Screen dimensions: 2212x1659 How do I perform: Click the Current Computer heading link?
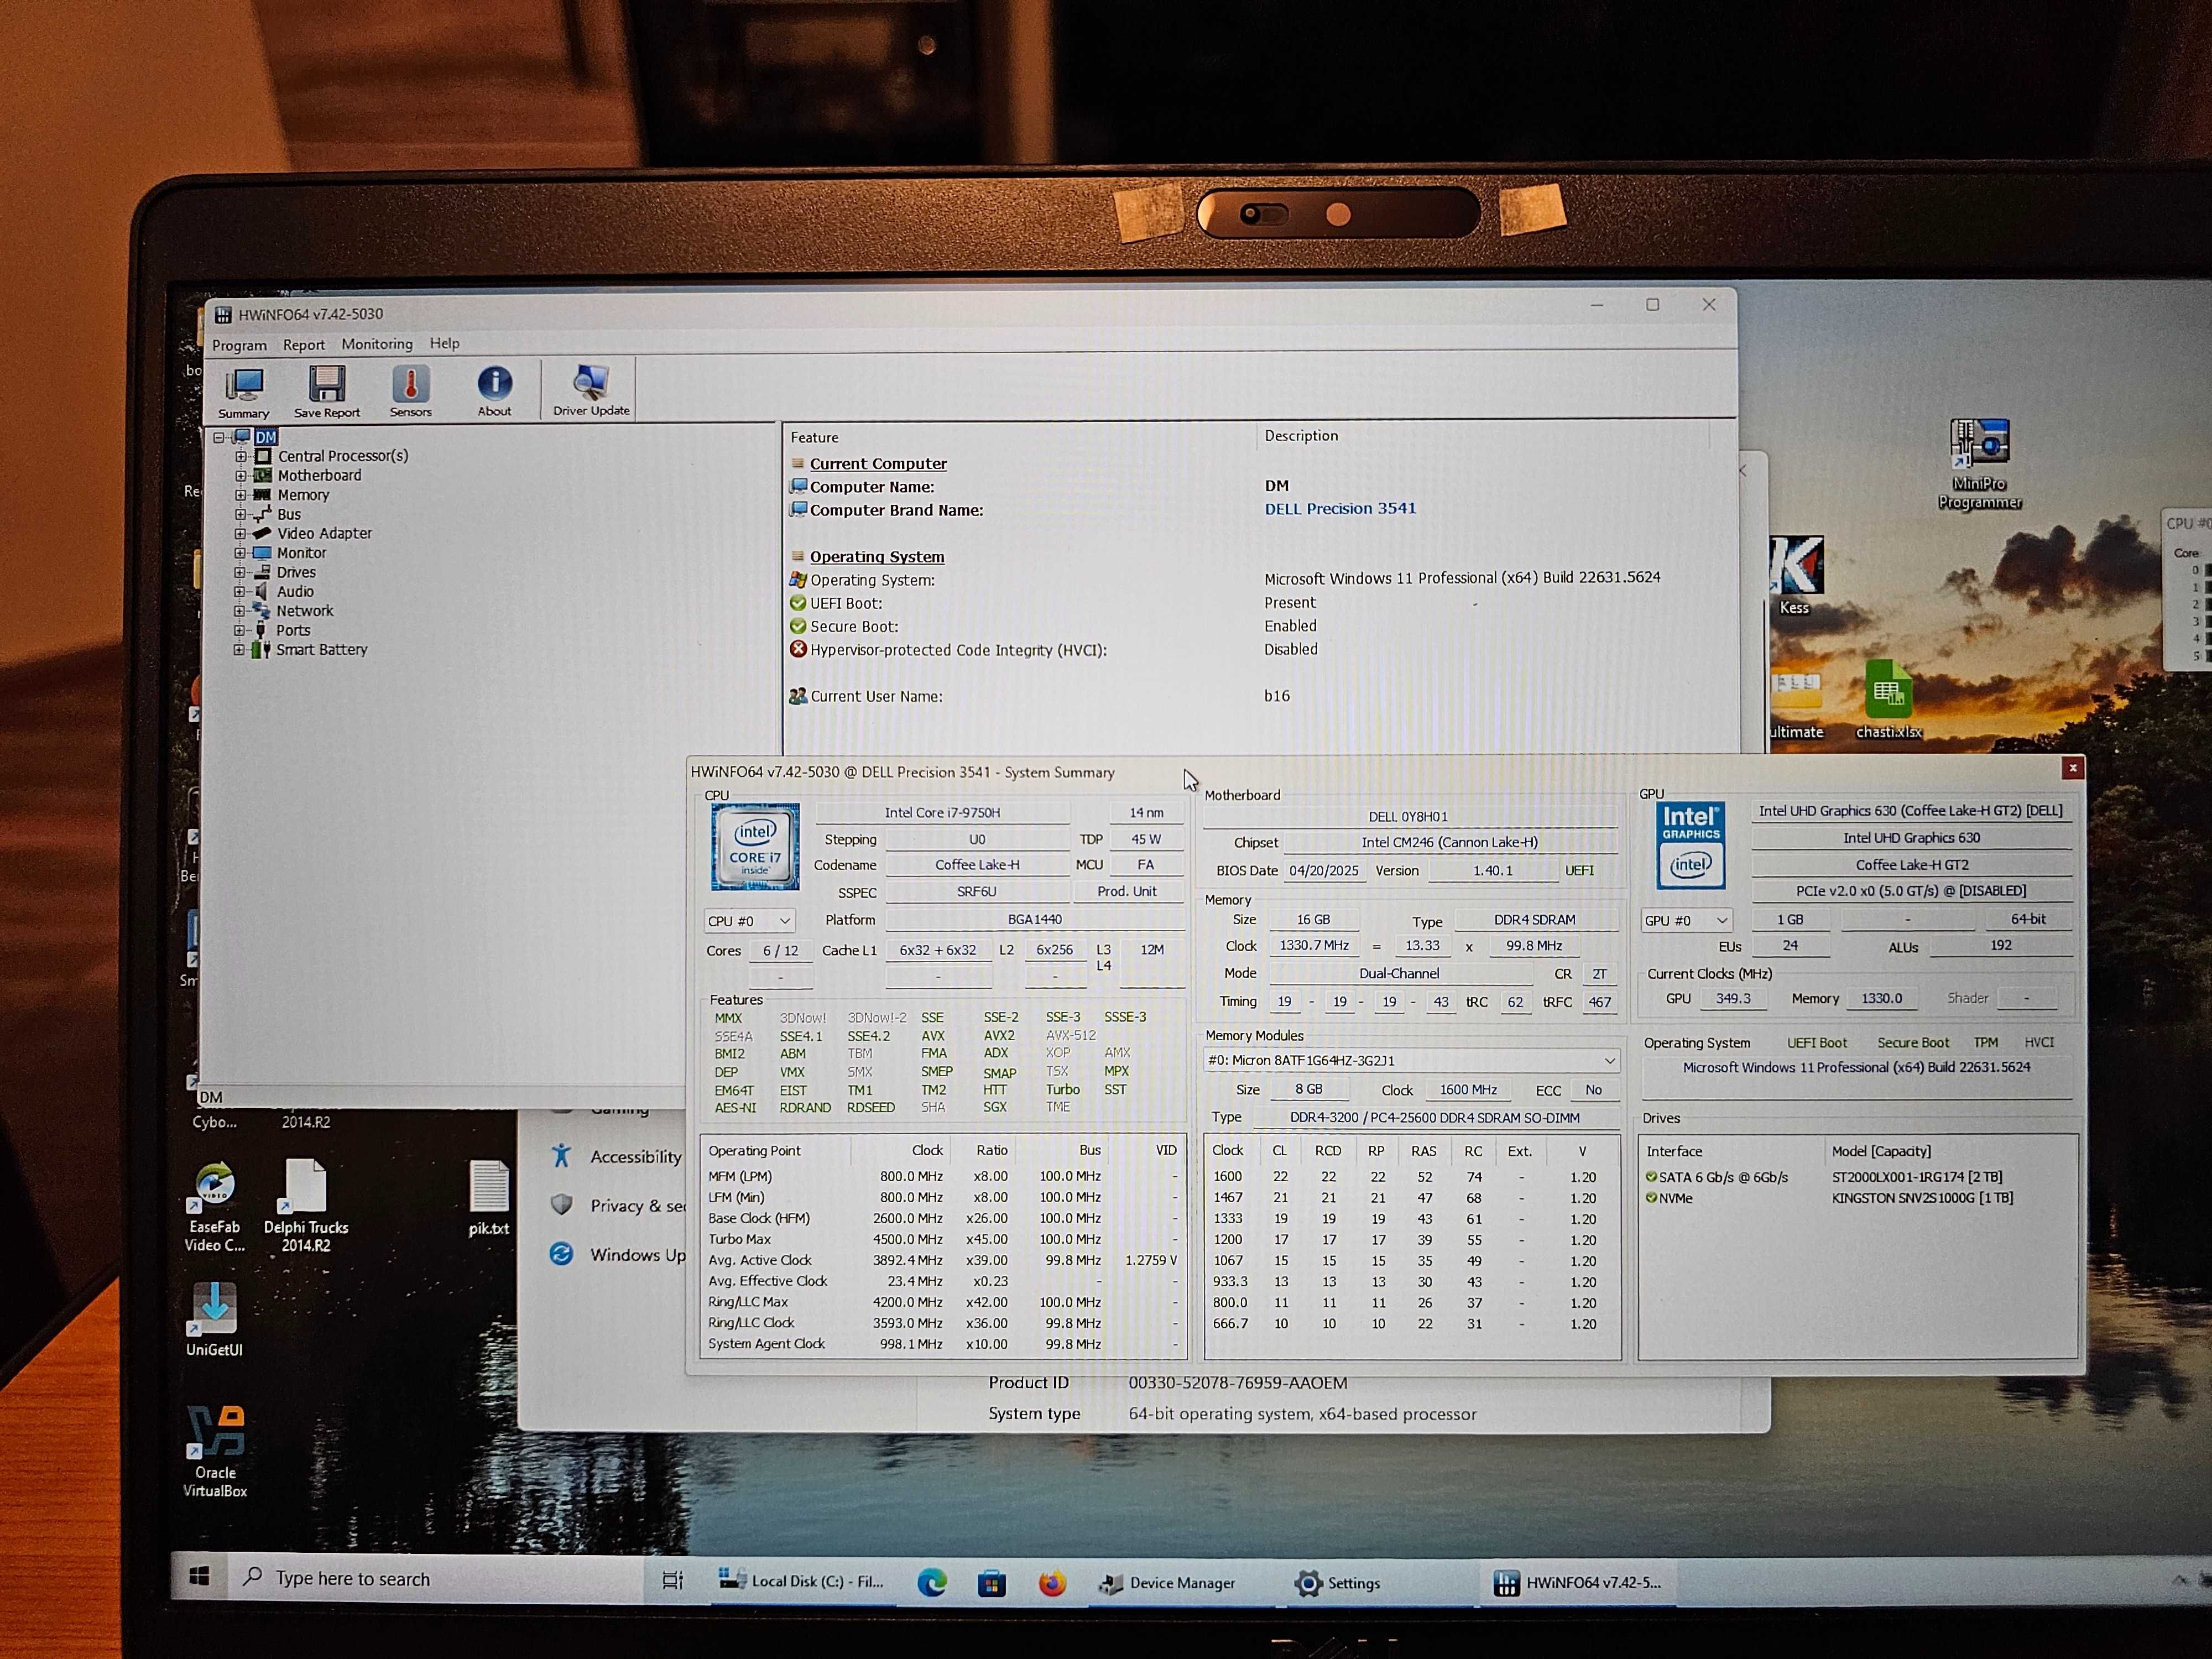(878, 464)
